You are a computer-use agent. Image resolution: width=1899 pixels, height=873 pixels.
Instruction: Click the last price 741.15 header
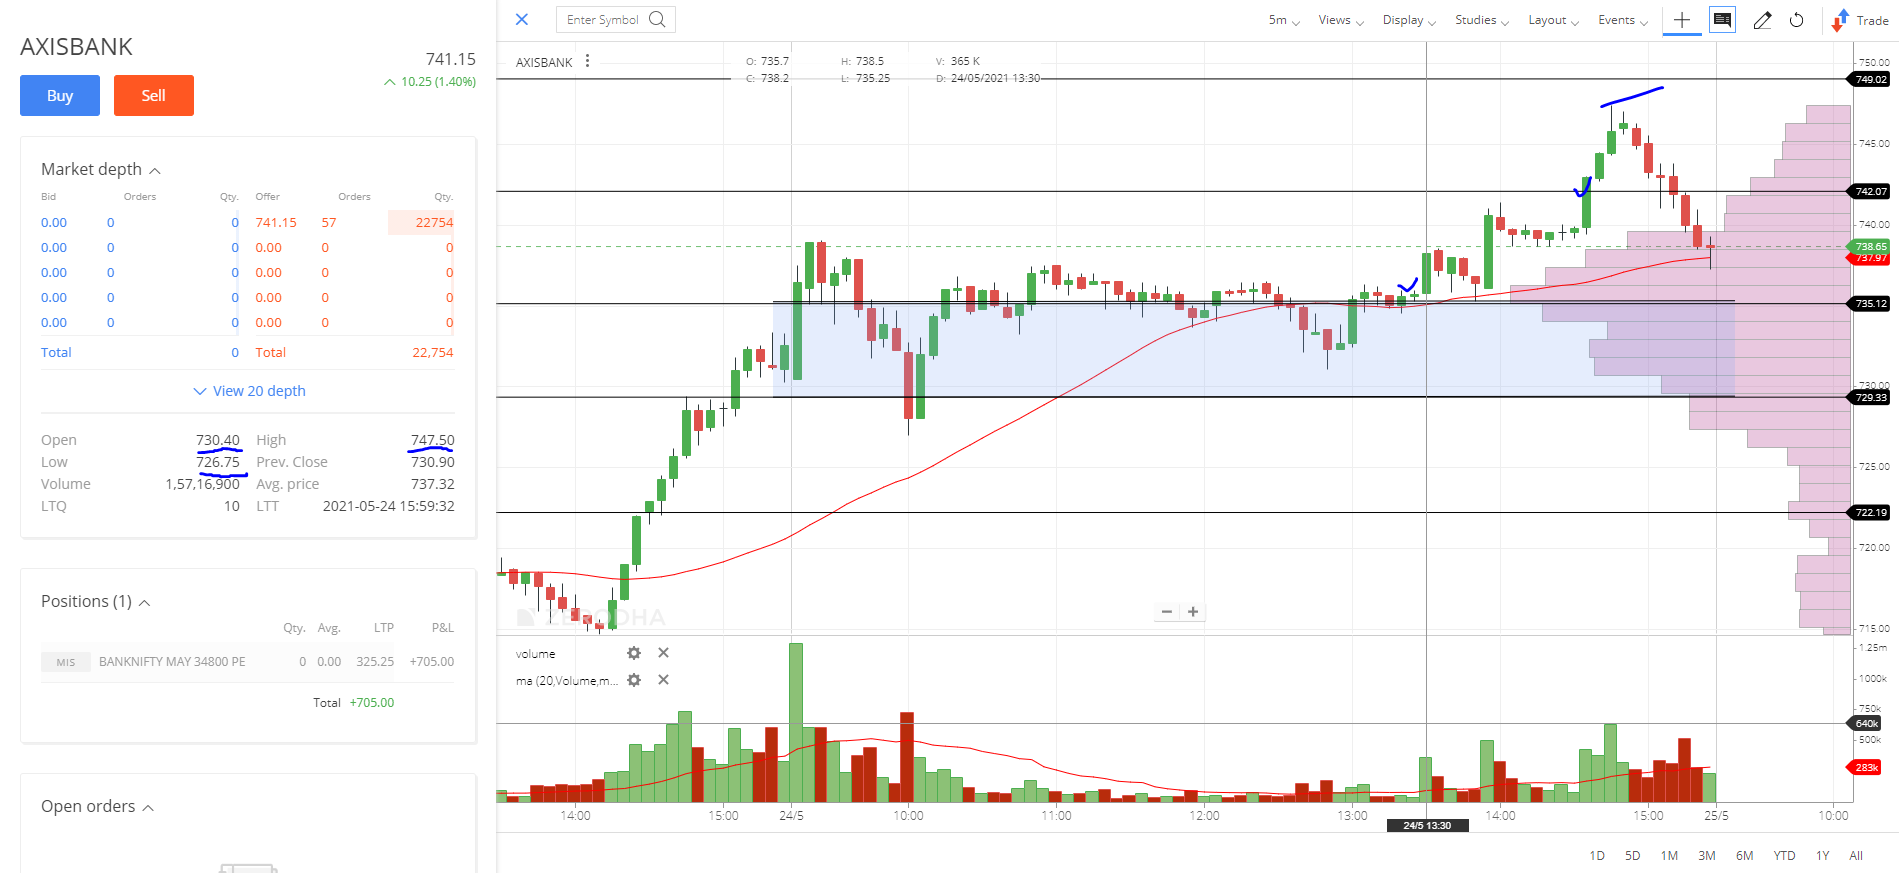pyautogui.click(x=451, y=60)
